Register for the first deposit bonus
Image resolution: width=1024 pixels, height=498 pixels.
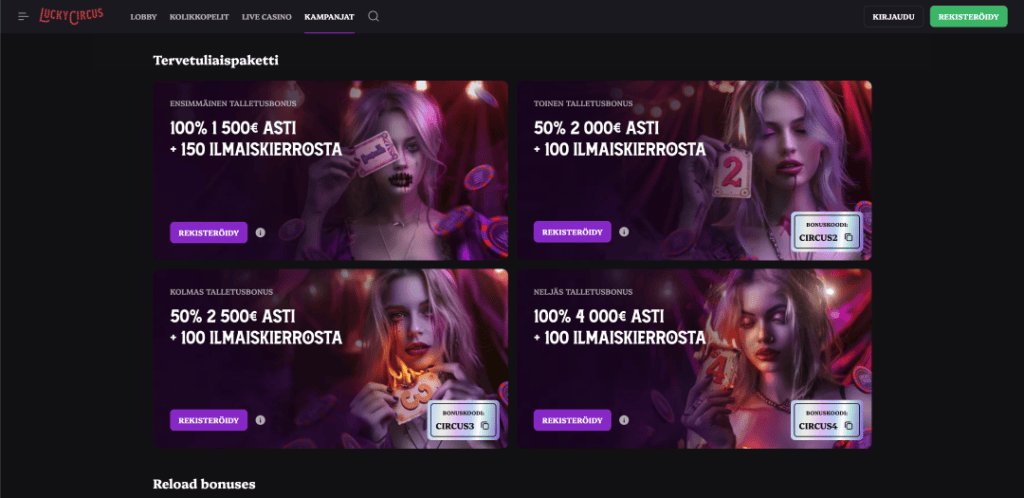point(209,232)
